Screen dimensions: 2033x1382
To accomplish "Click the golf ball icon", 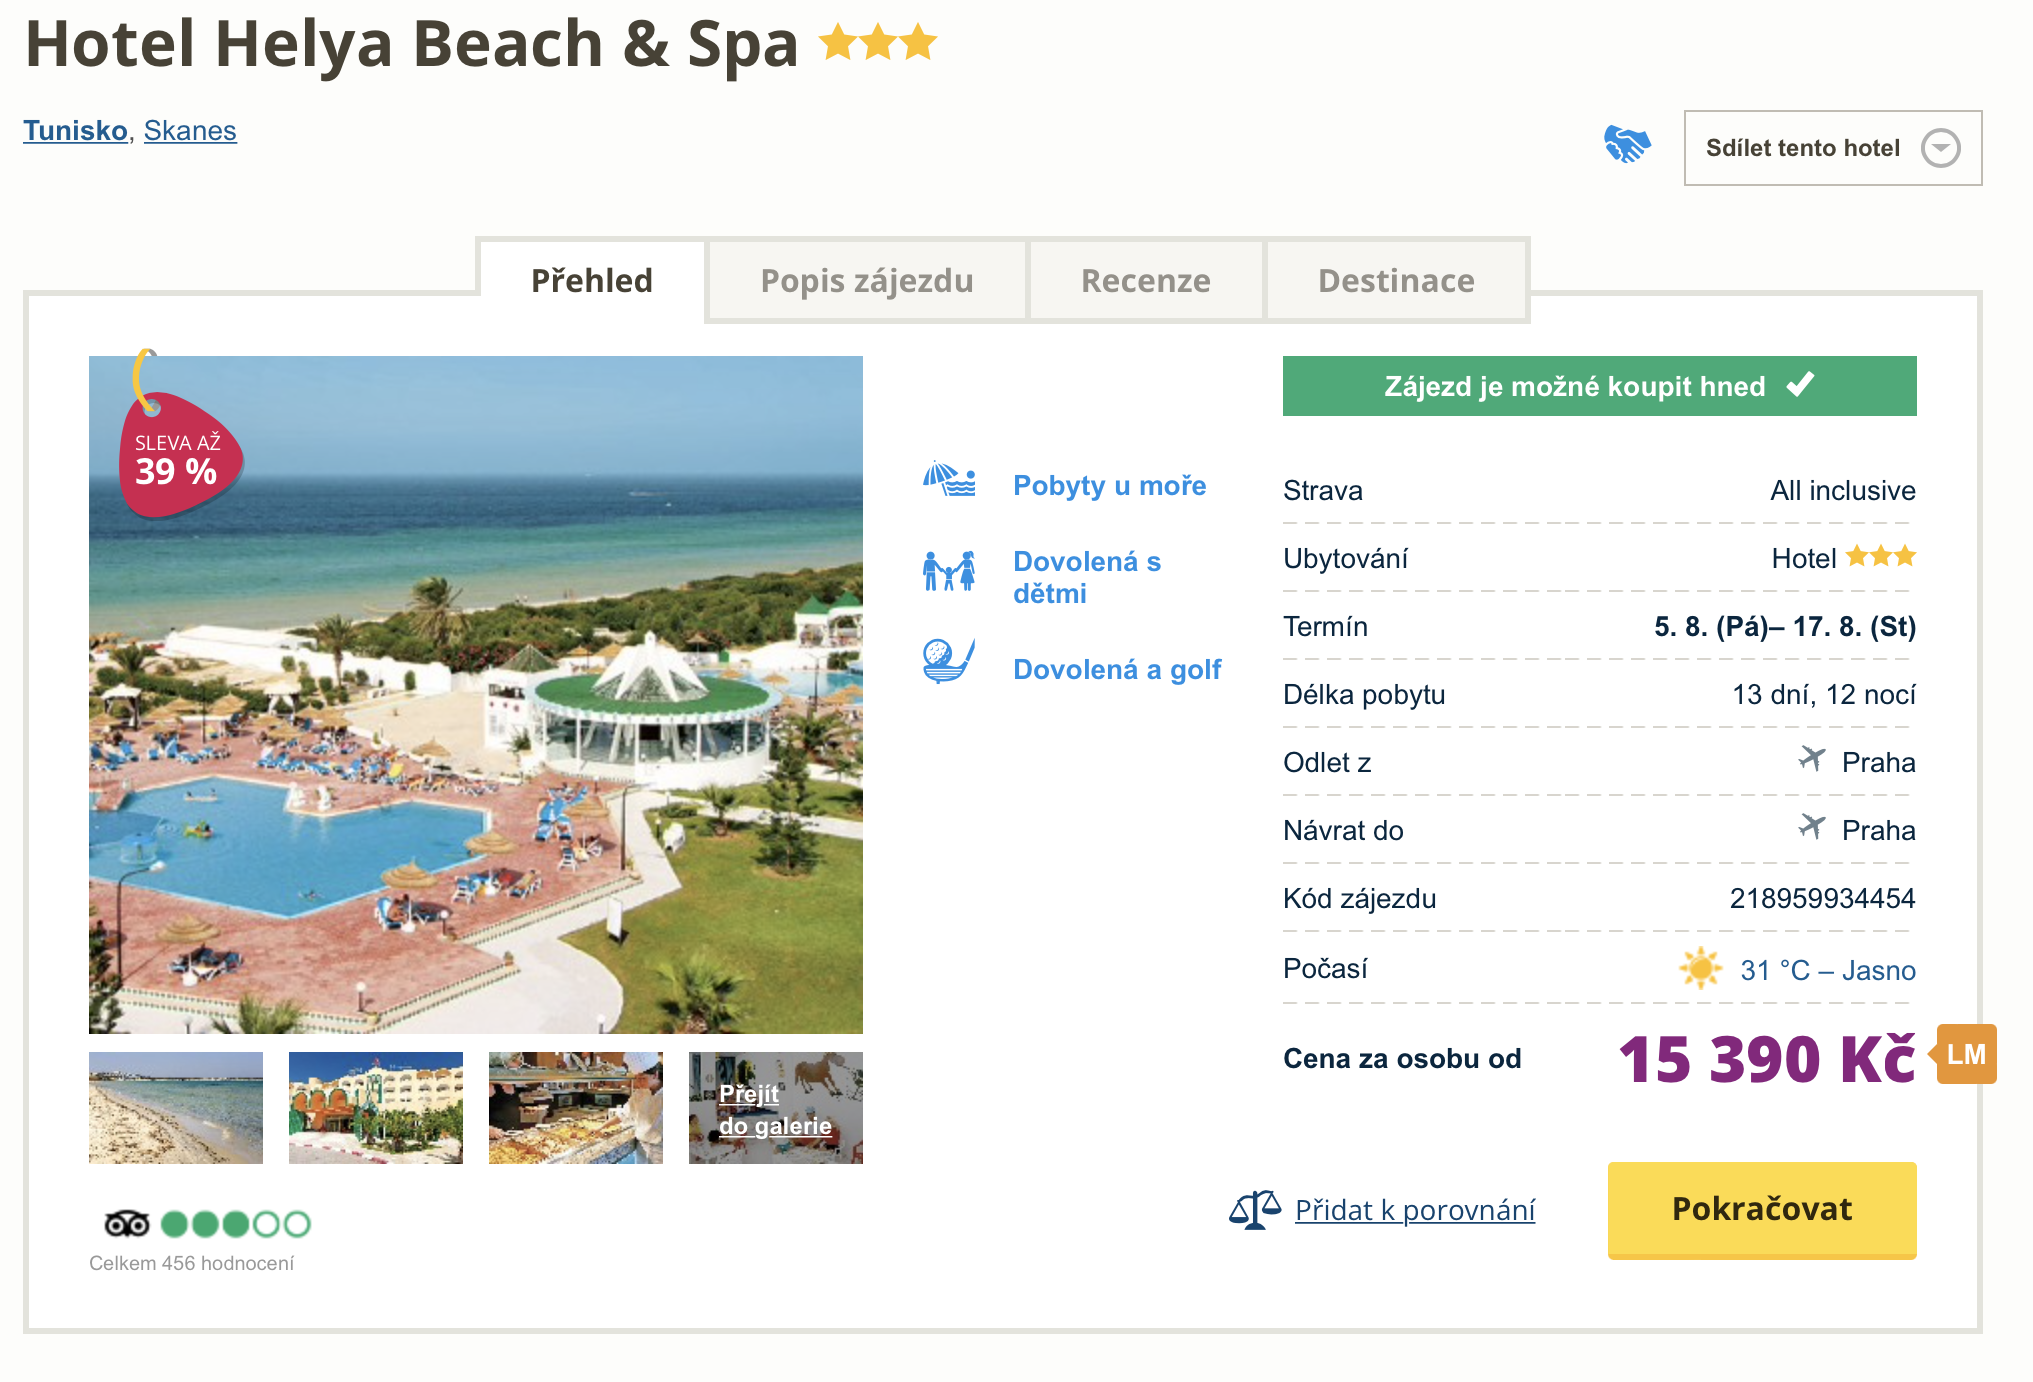I will pos(947,661).
